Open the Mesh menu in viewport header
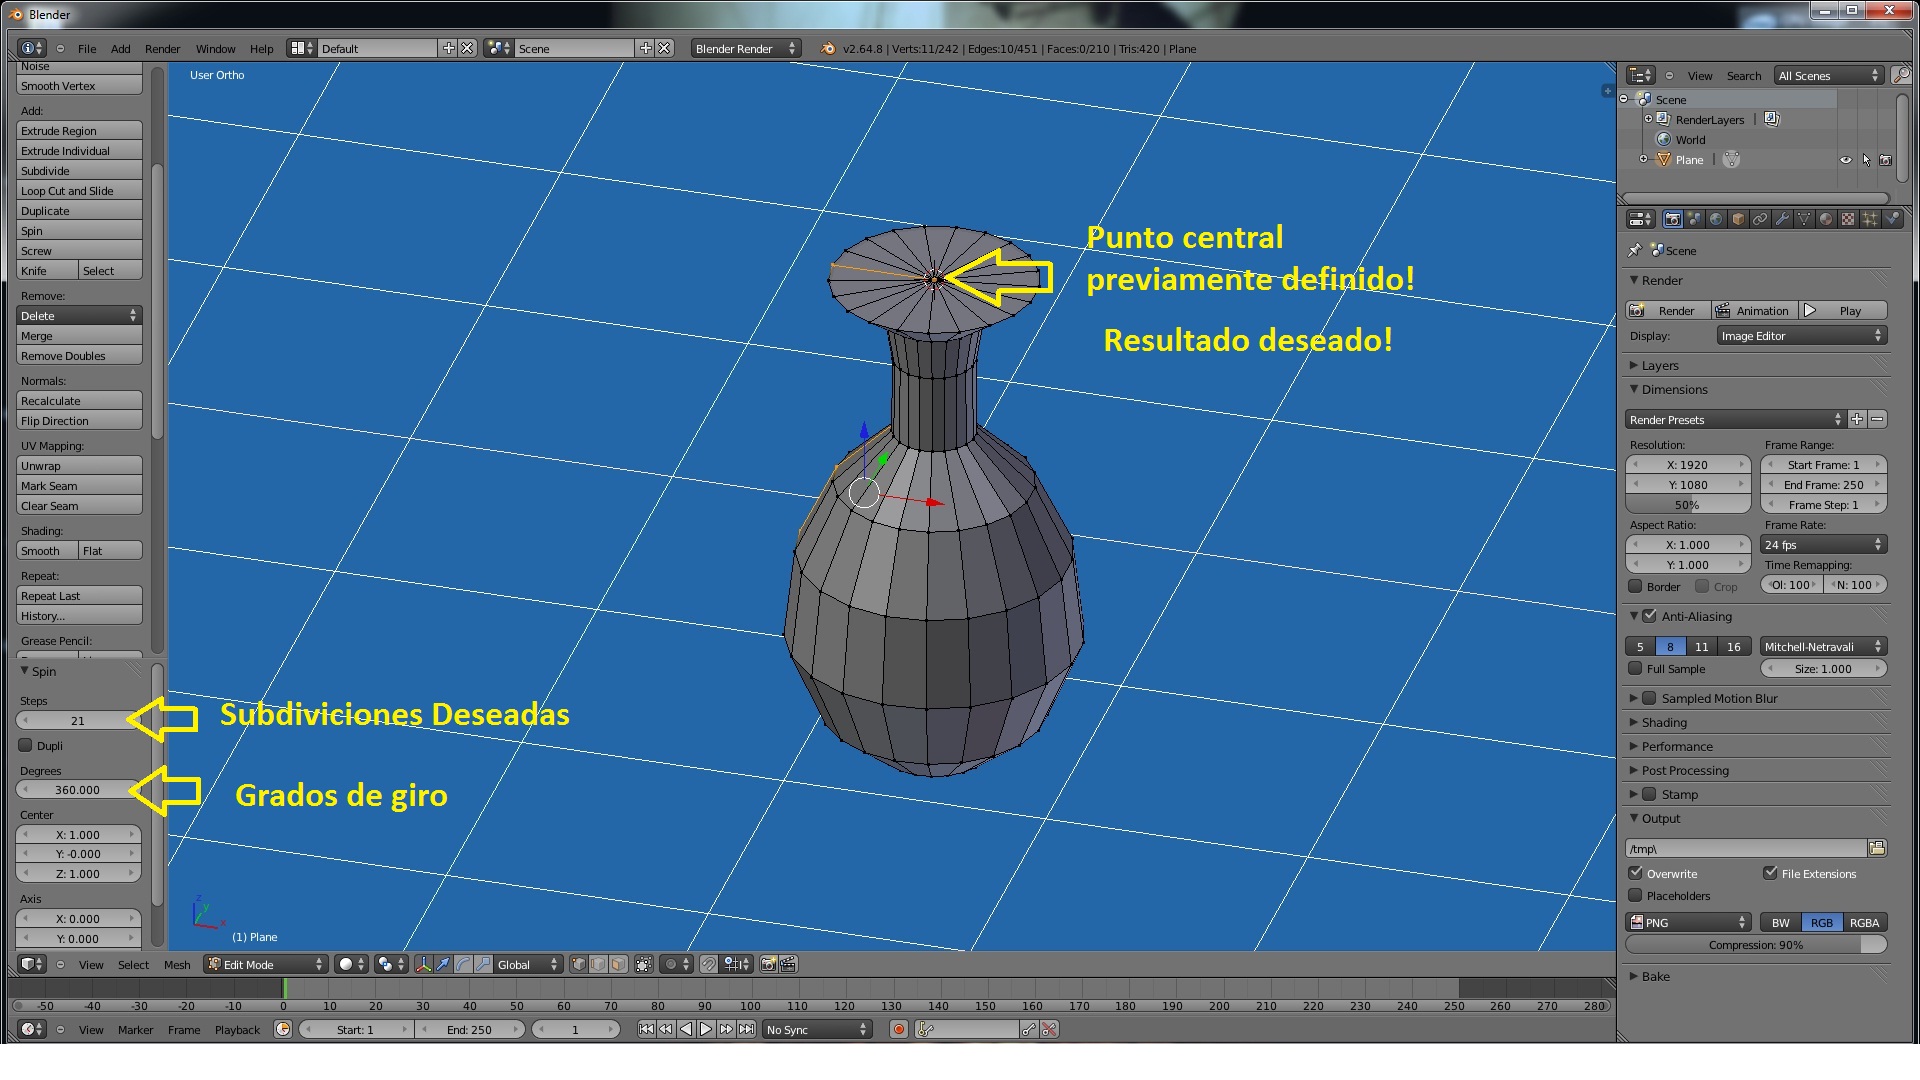Image resolution: width=1920 pixels, height=1080 pixels. click(x=177, y=965)
